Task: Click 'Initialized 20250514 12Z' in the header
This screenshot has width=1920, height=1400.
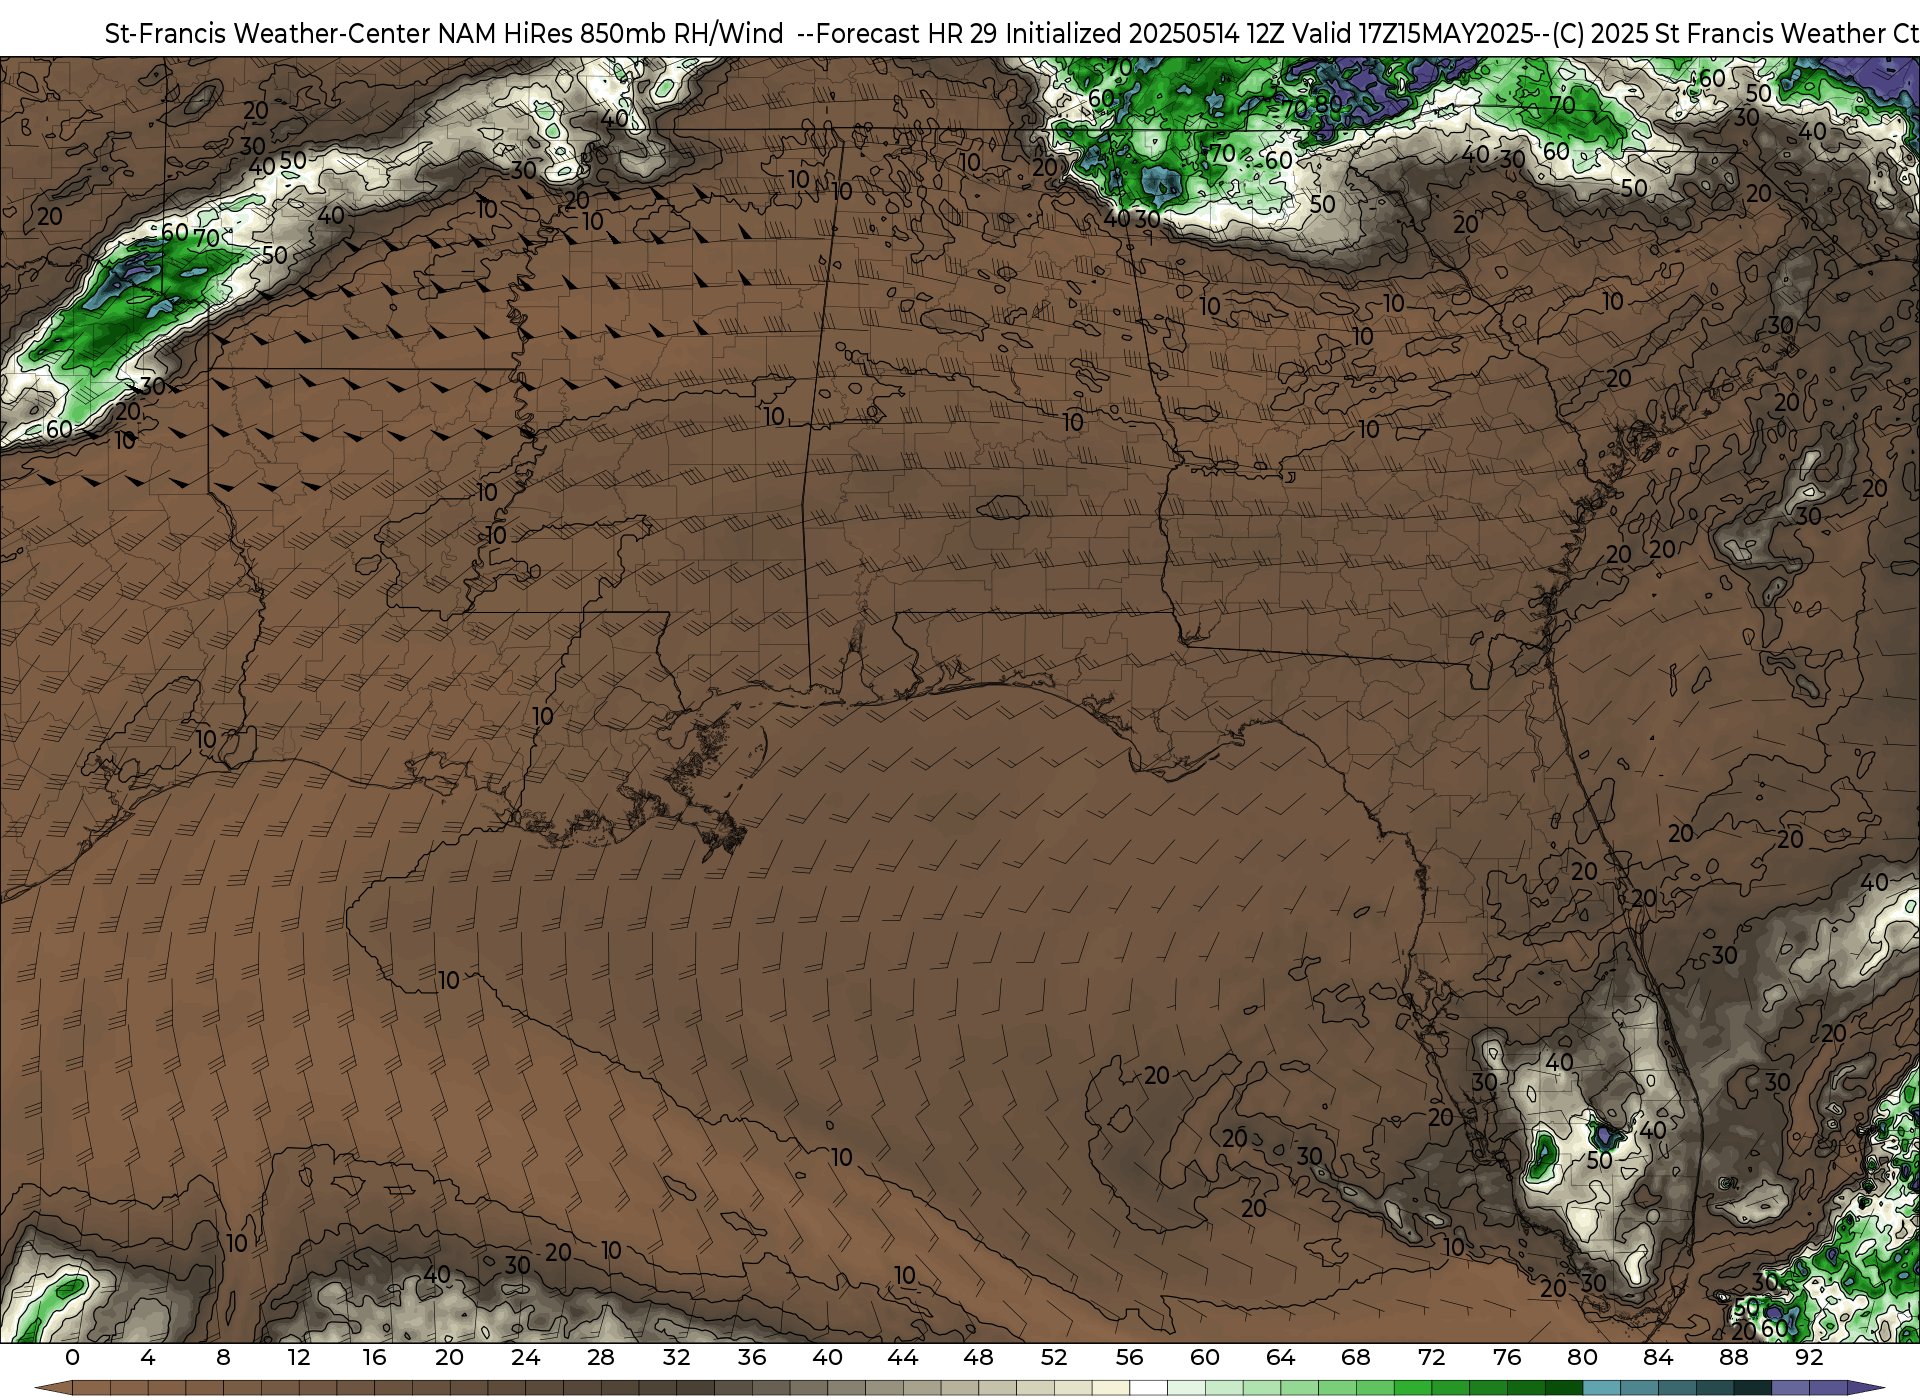Action: [1143, 33]
